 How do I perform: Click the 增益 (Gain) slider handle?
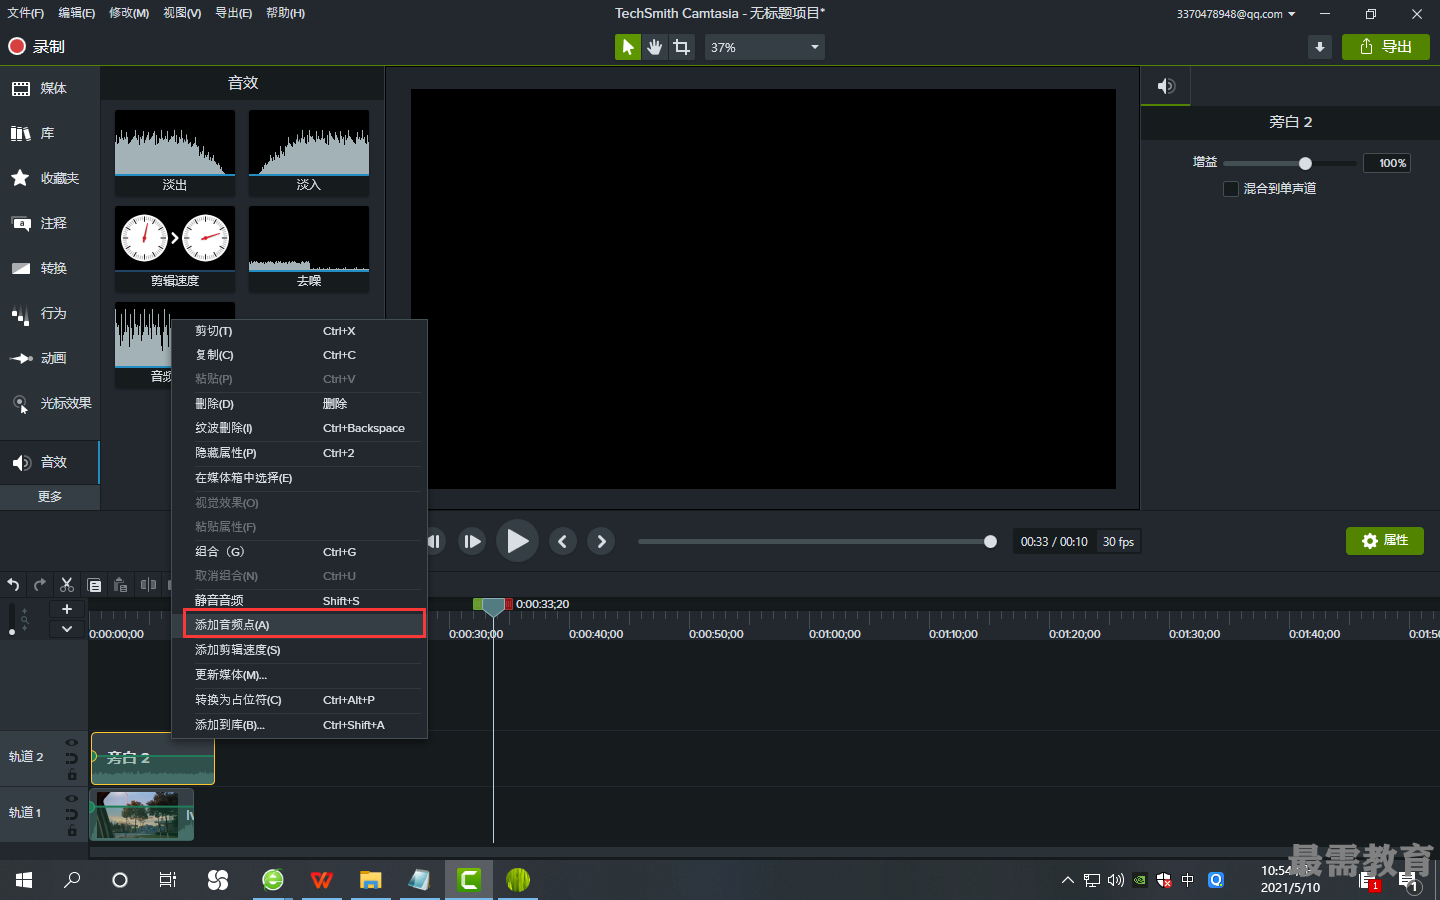point(1305,163)
